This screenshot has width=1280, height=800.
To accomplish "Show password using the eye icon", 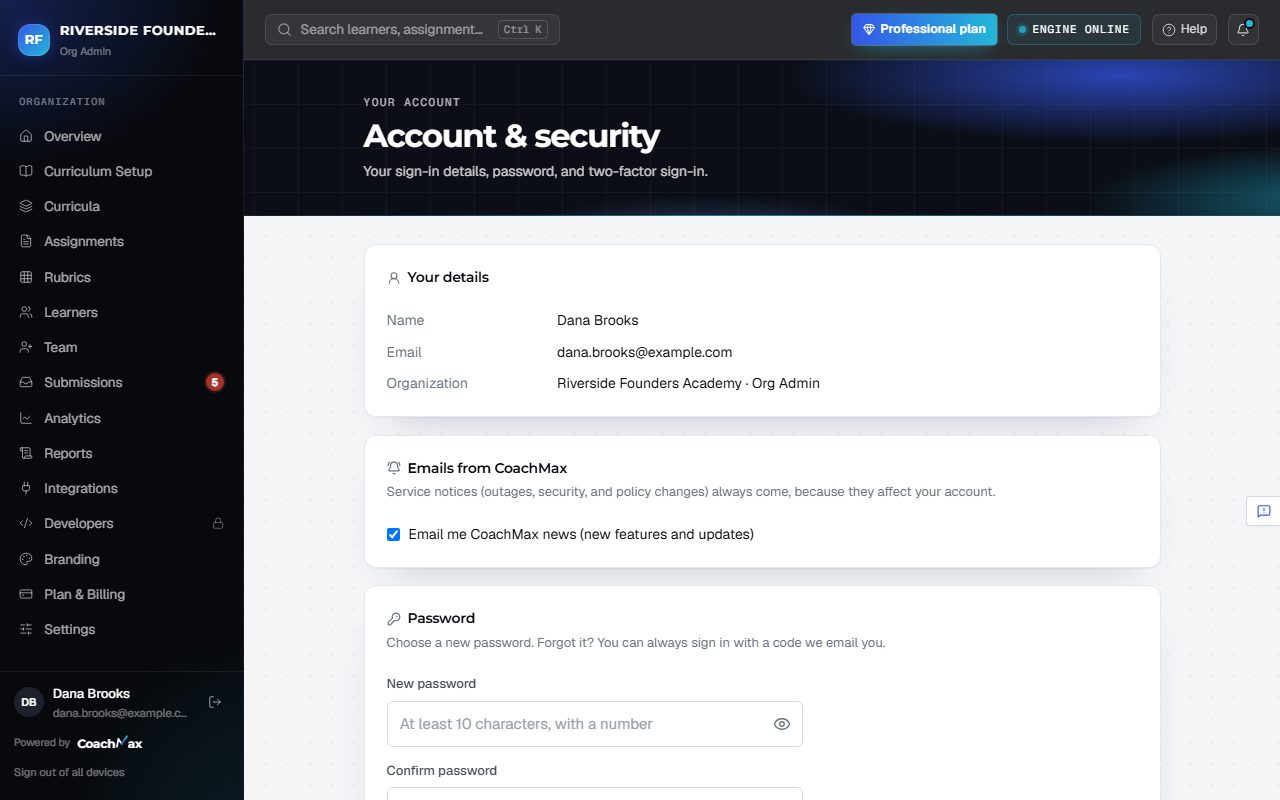I will (x=782, y=724).
